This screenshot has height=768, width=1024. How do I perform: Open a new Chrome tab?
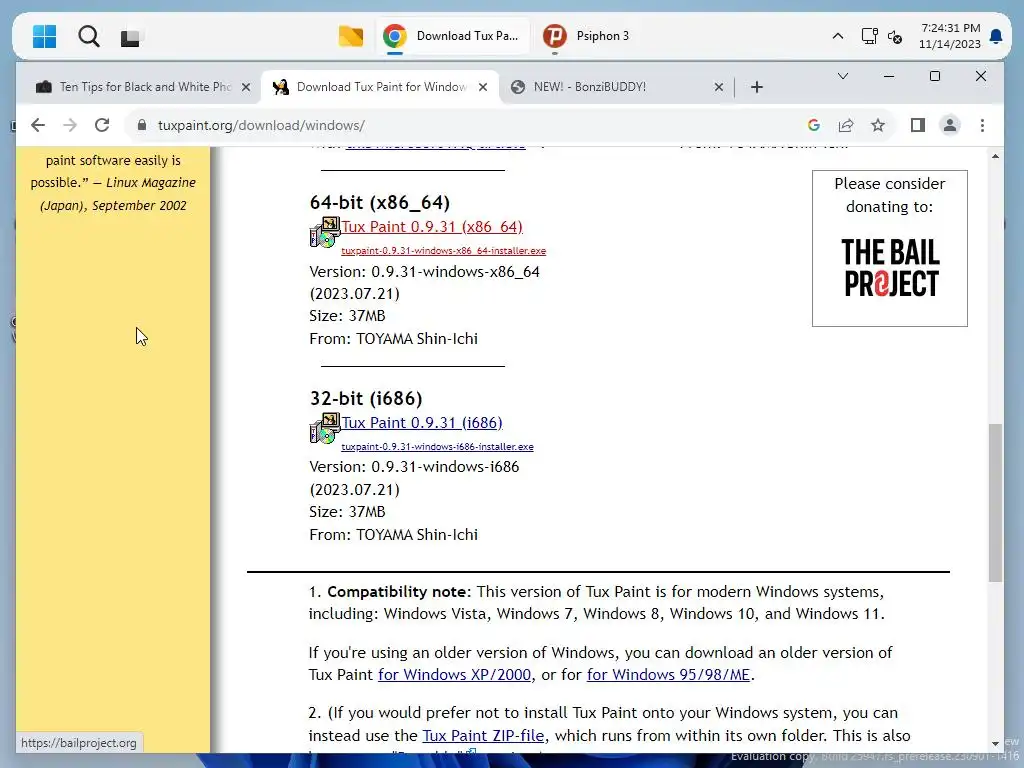(757, 87)
